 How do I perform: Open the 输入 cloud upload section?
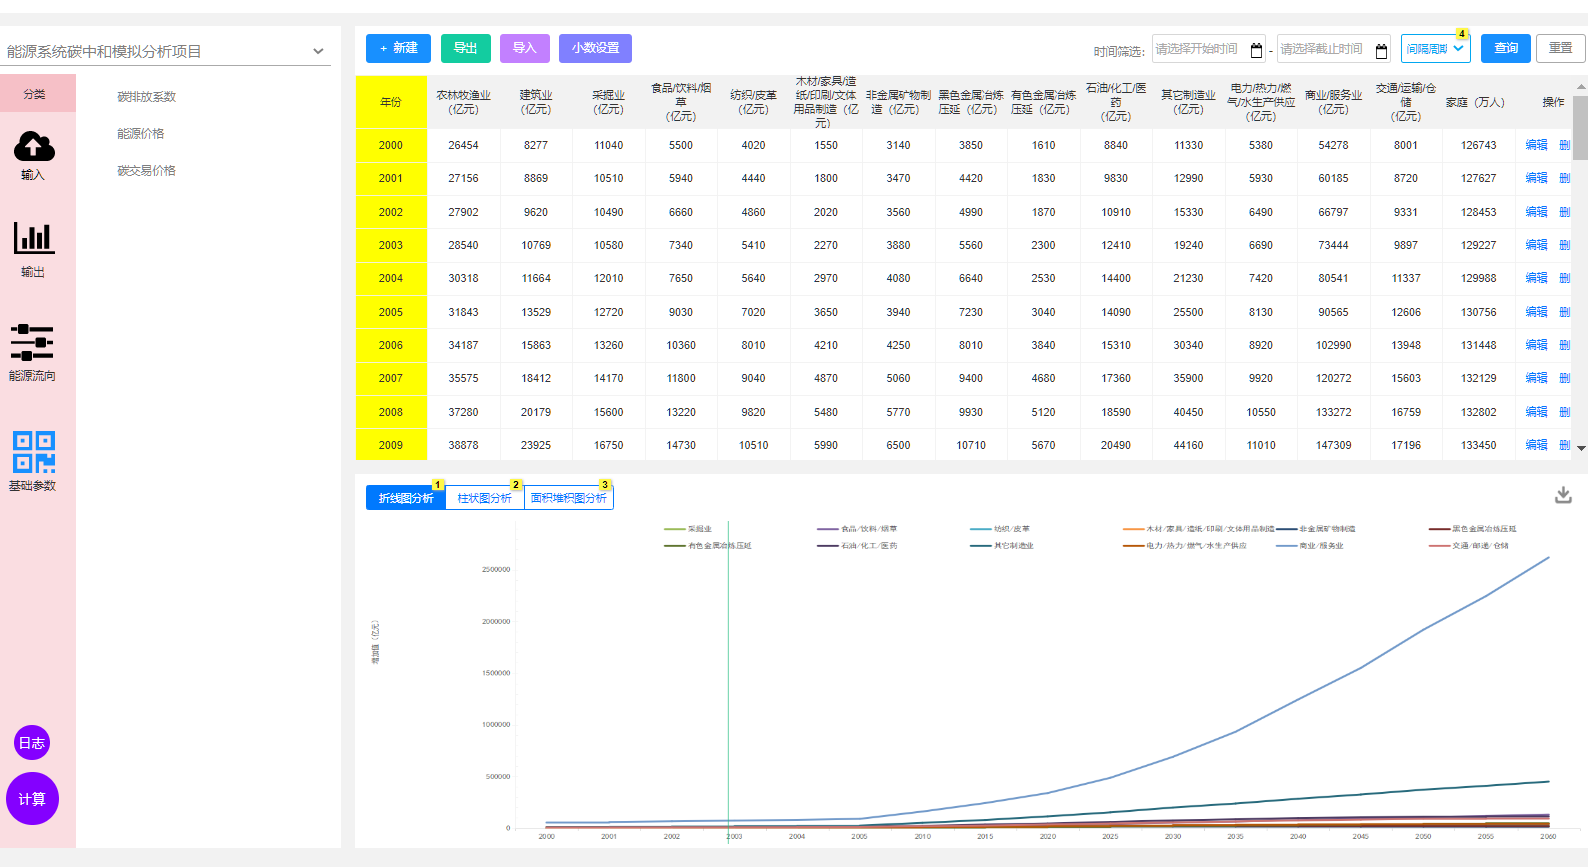tap(34, 155)
